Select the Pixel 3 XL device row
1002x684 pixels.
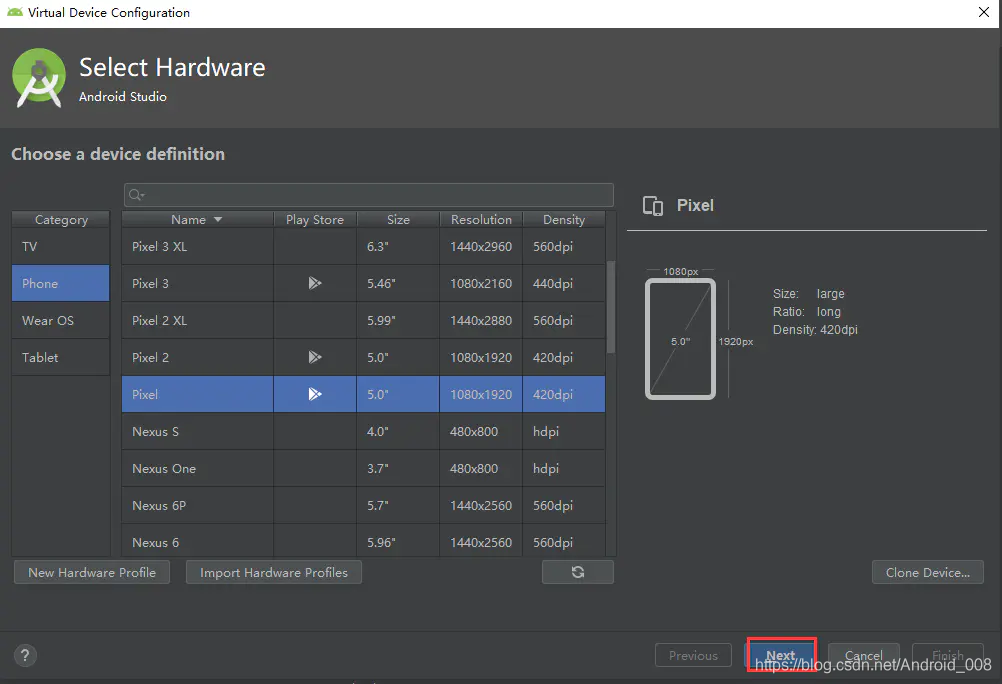click(363, 247)
